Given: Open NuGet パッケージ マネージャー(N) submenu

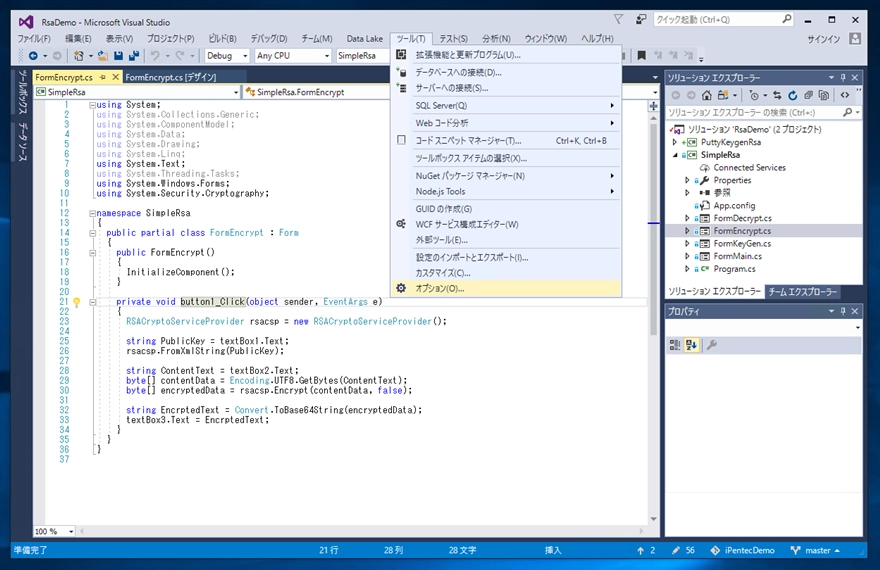Looking at the screenshot, I should click(506, 176).
